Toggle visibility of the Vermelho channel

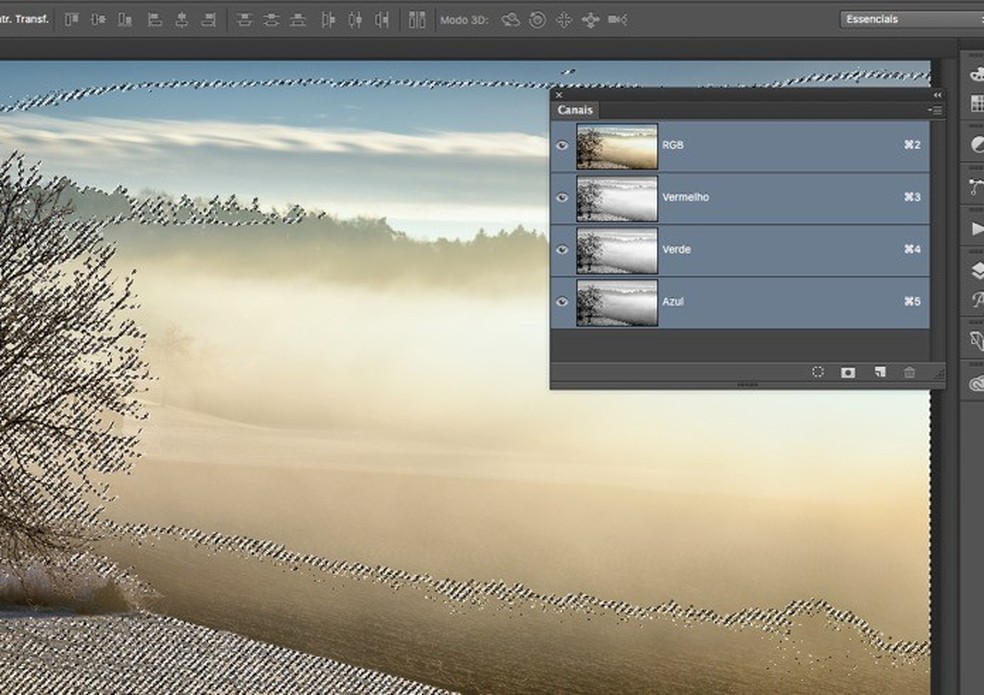(562, 198)
